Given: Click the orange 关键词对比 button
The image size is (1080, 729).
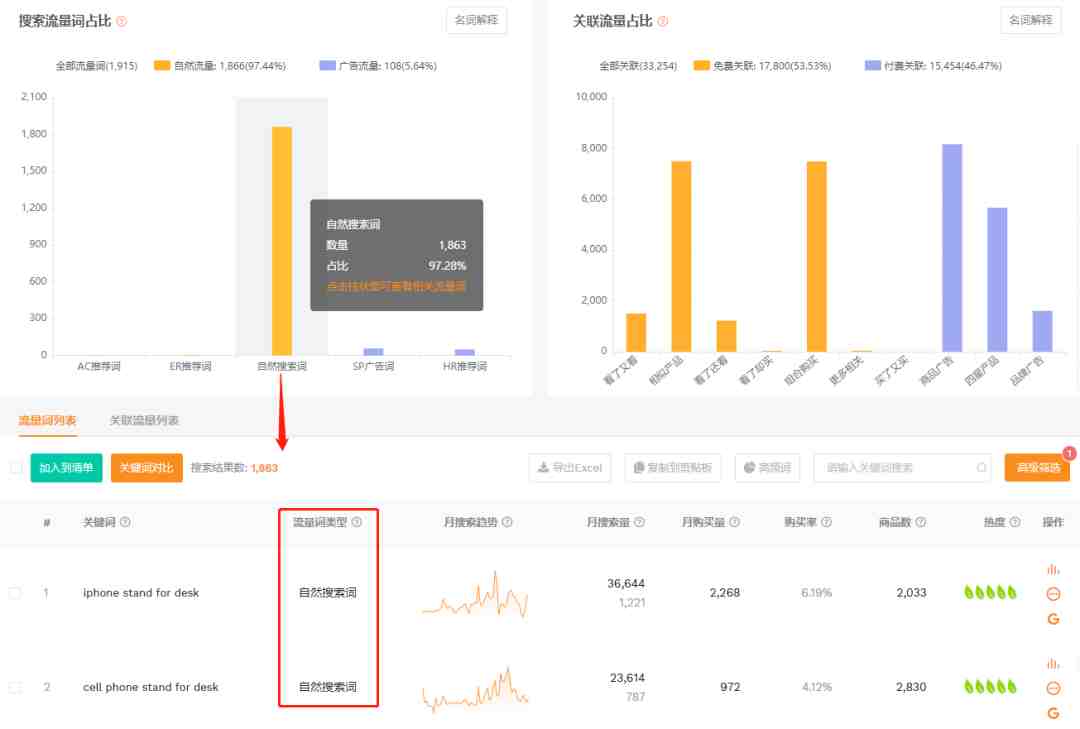Looking at the screenshot, I should [147, 468].
